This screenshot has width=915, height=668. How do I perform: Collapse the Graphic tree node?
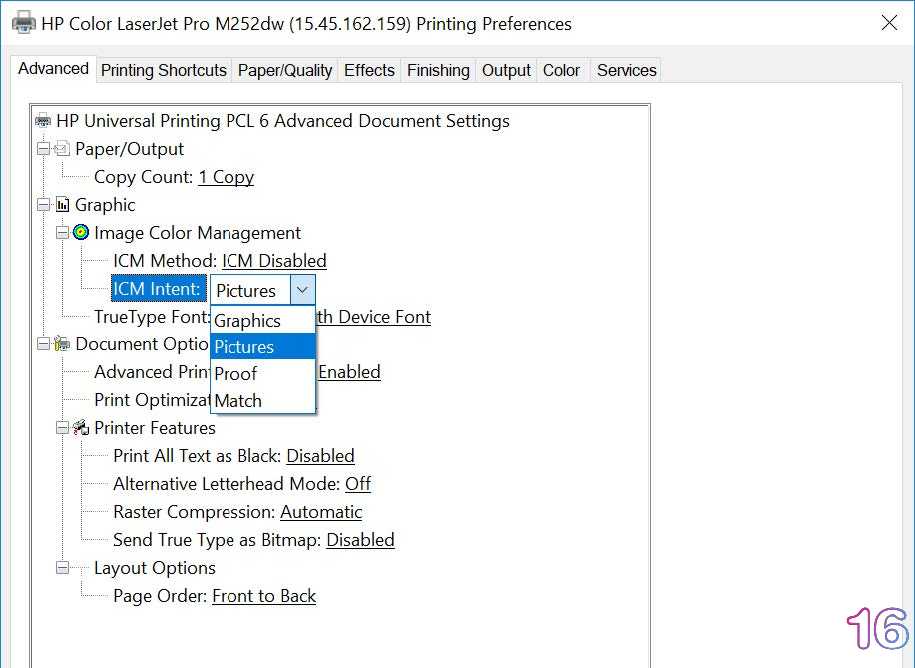pos(43,205)
